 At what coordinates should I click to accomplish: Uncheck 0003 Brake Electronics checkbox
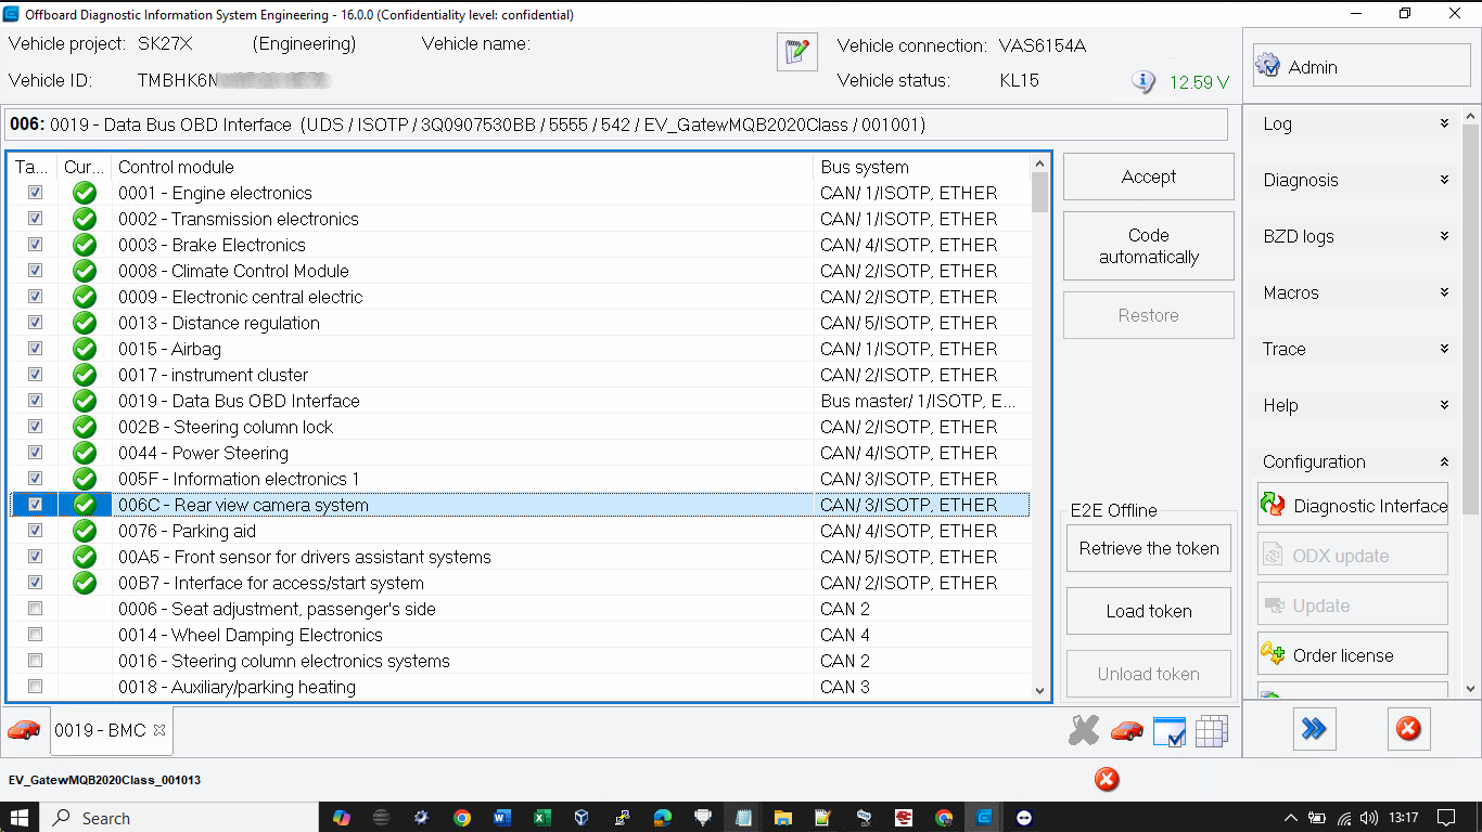coord(35,244)
